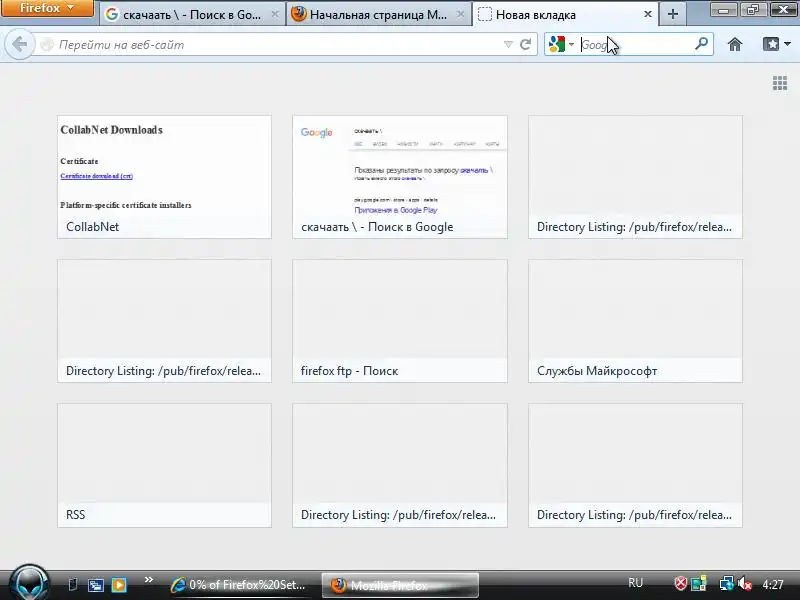This screenshot has width=800, height=600.
Task: Open a new tab with plus button
Action: 672,15
